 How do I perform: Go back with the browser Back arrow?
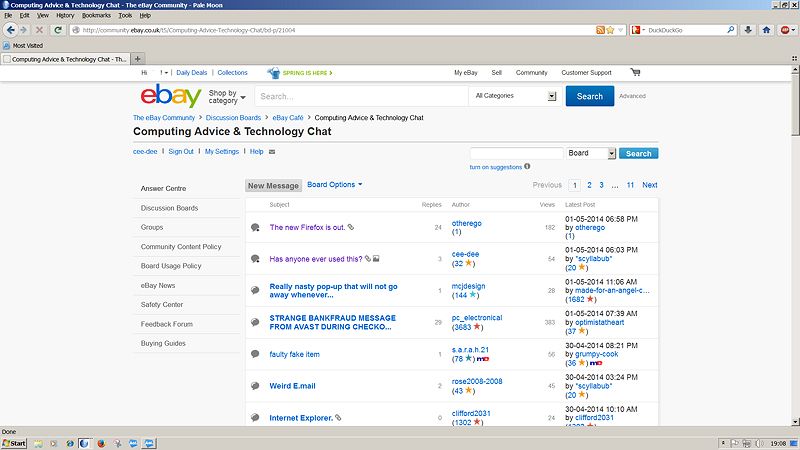click(10, 30)
